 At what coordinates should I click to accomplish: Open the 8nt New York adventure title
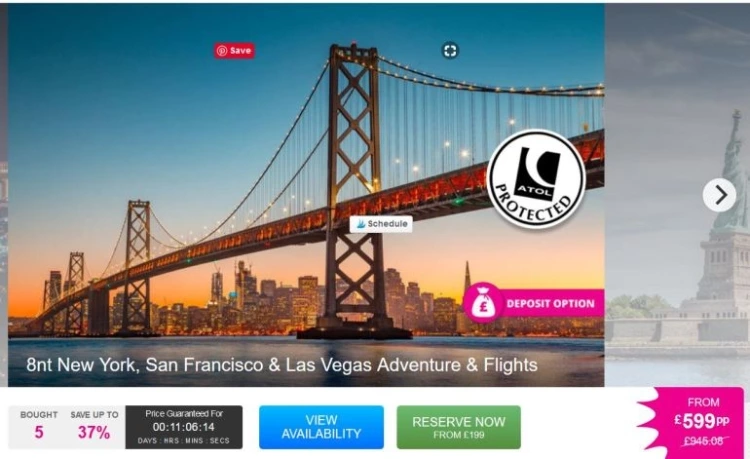(282, 365)
